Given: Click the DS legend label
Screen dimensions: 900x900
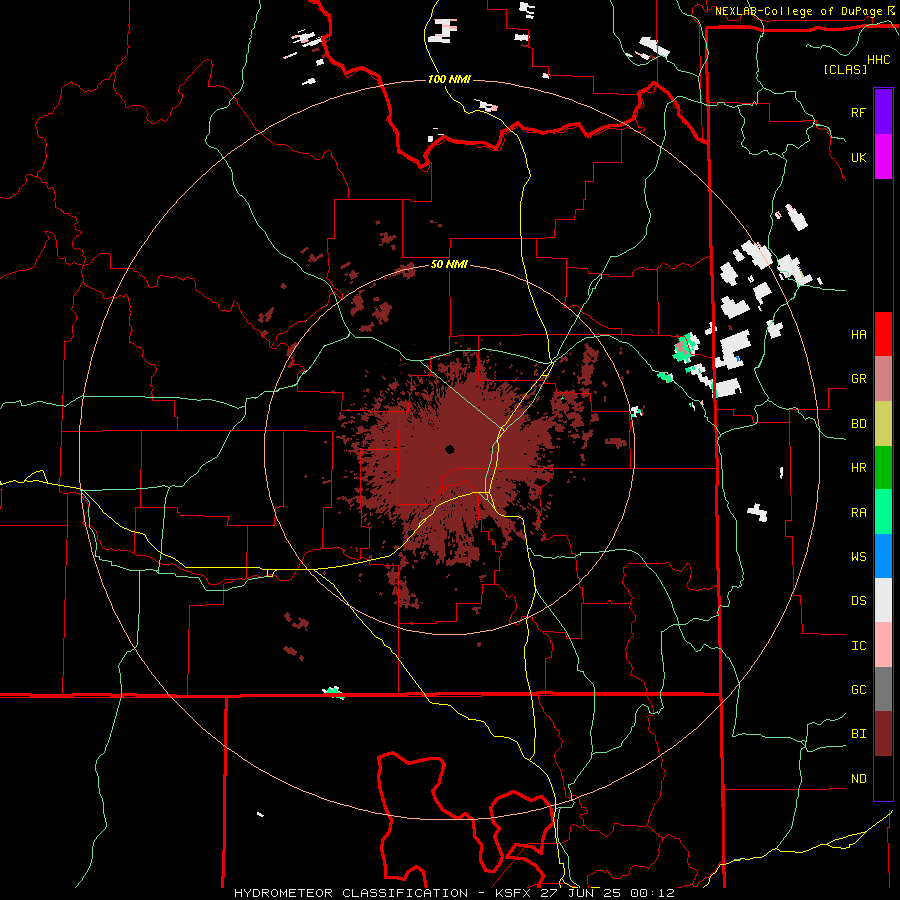Looking at the screenshot, I should 859,601.
